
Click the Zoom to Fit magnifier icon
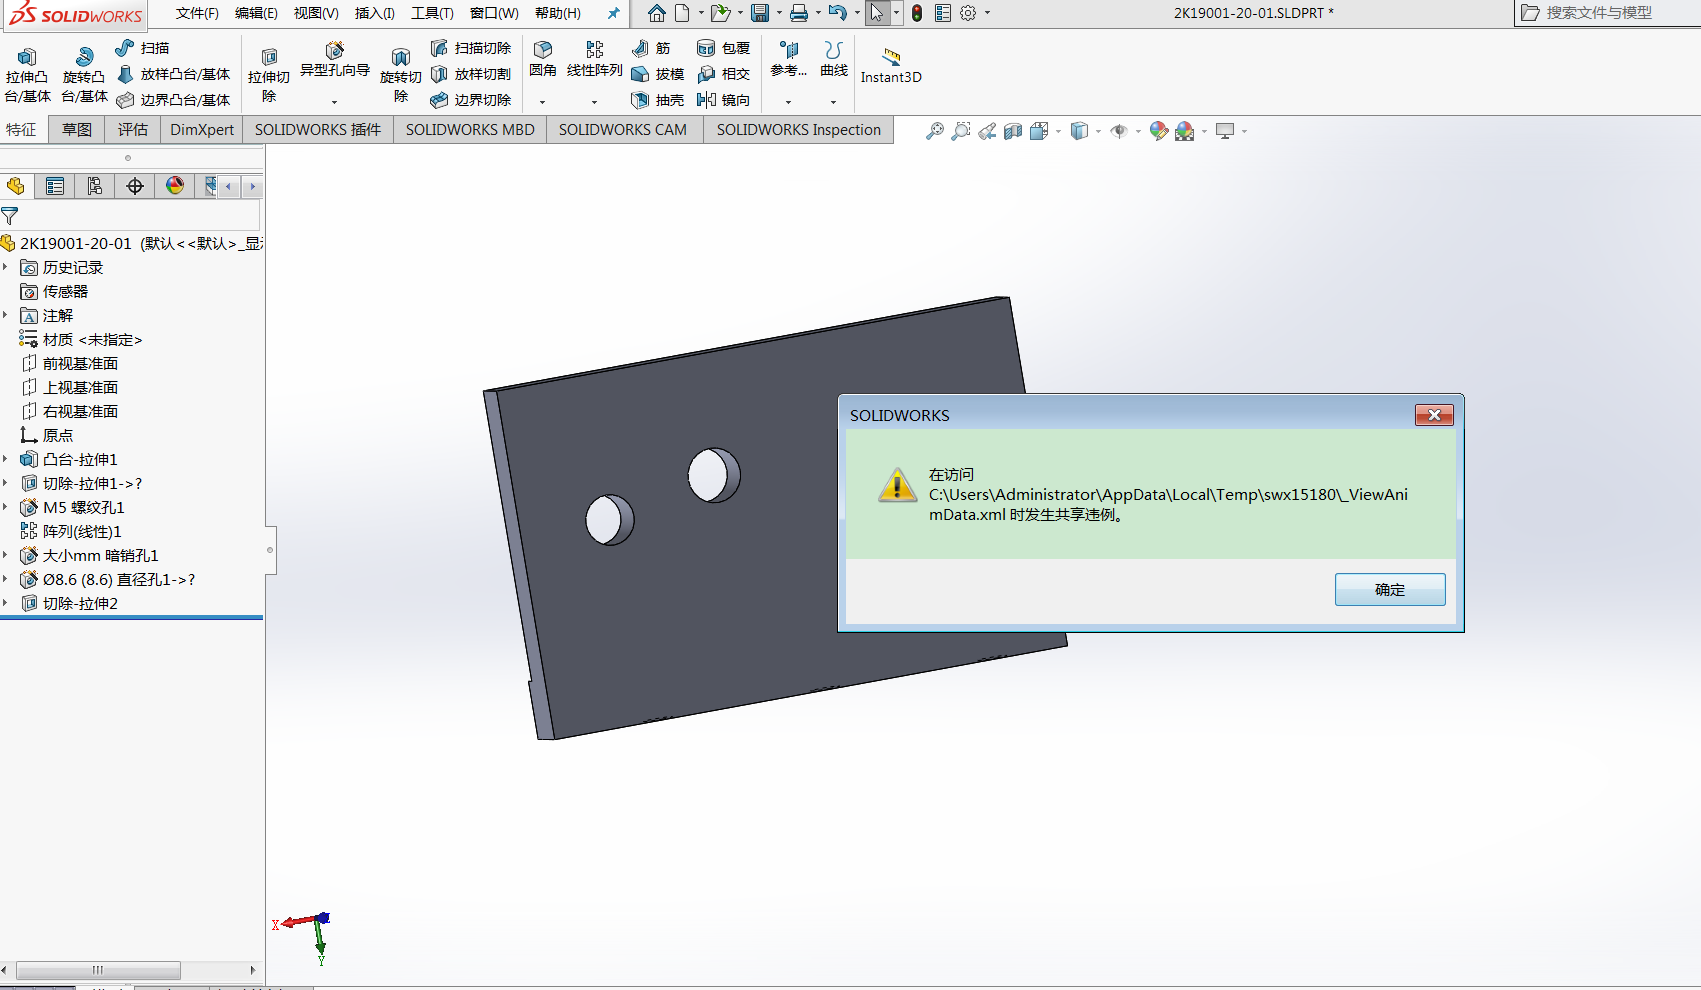(x=934, y=131)
